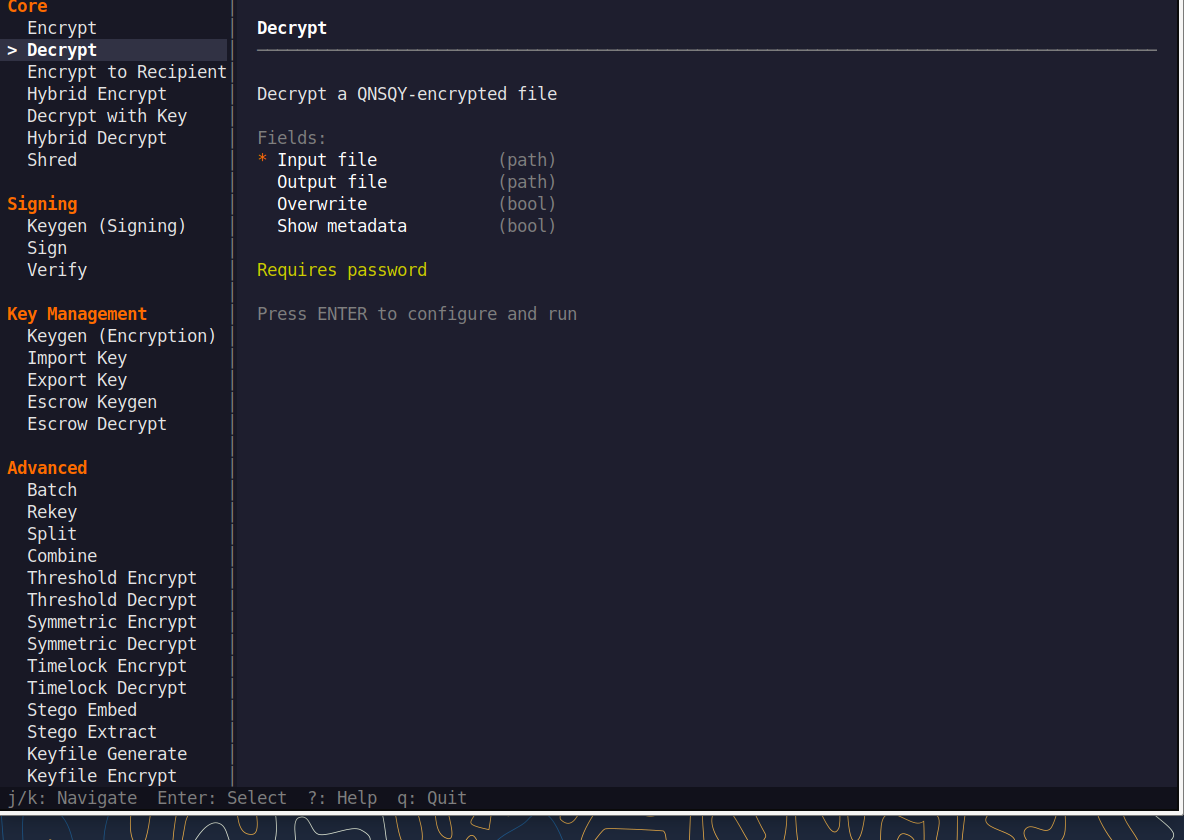The width and height of the screenshot is (1184, 840).
Task: Click the Decrypt panel title
Action: click(x=291, y=28)
